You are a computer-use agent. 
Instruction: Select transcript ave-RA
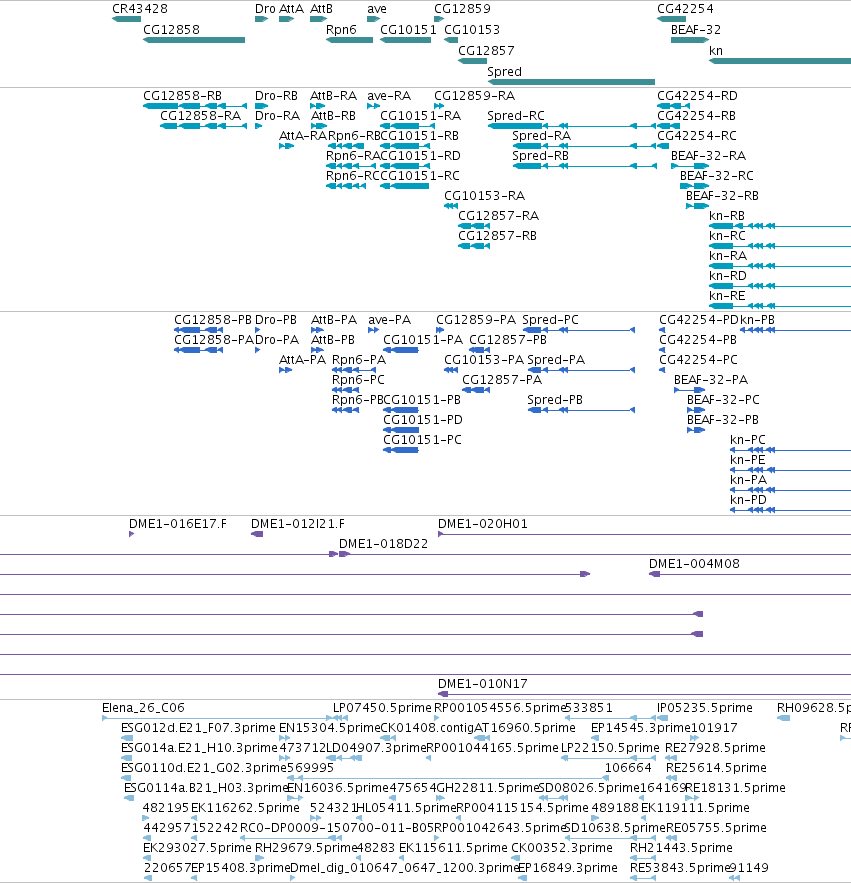(389, 96)
